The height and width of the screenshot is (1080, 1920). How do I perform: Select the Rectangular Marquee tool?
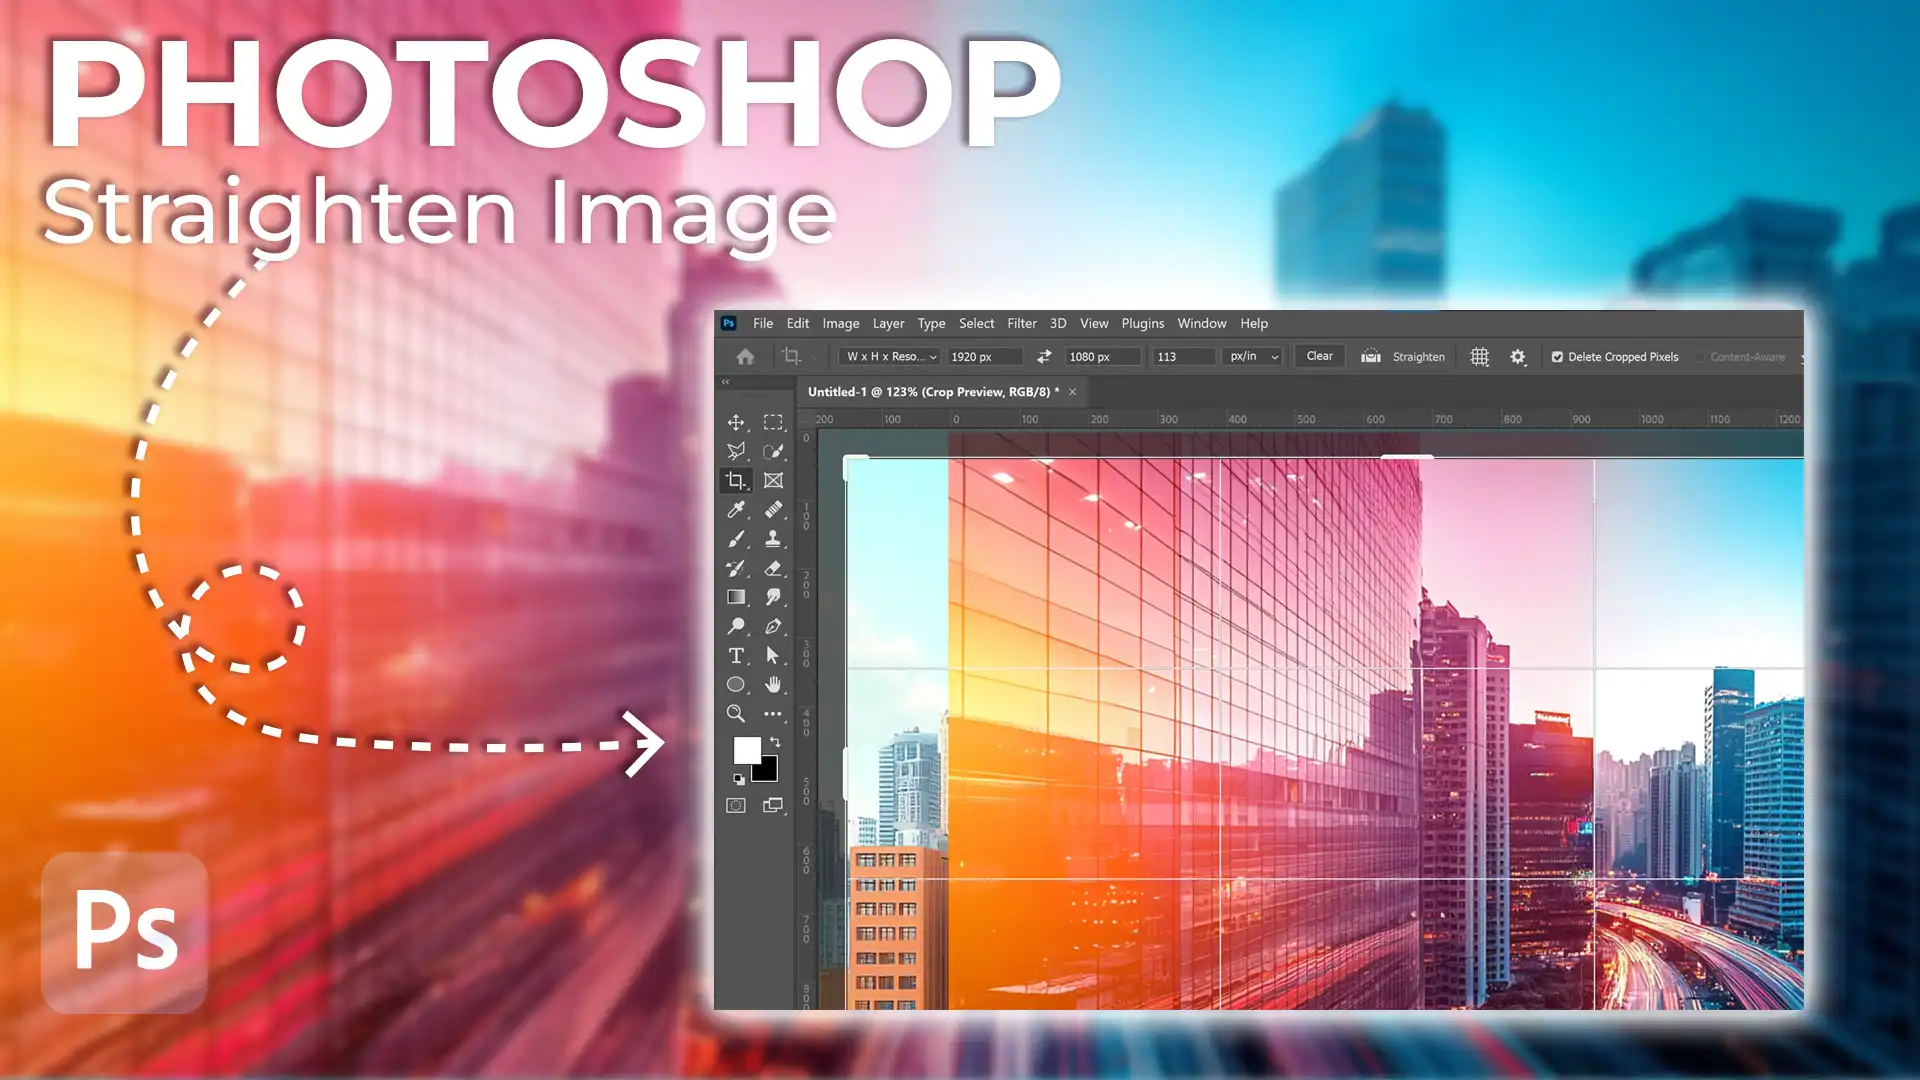point(773,423)
